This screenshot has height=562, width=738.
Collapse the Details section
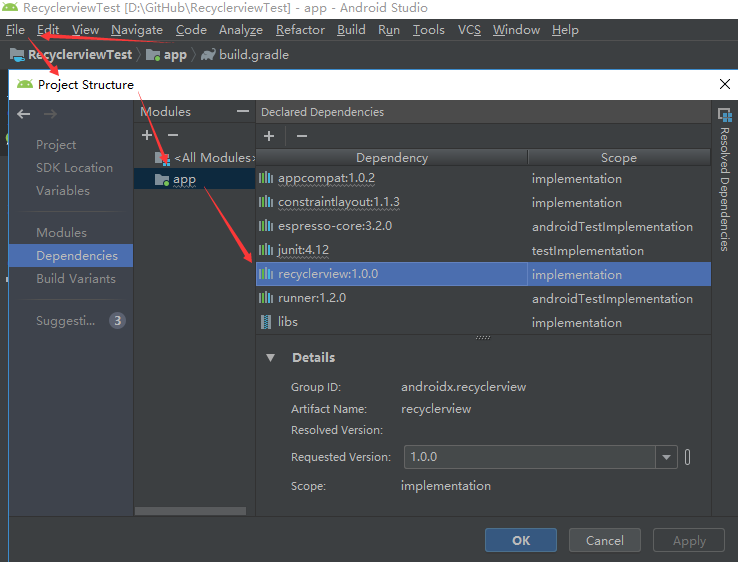click(270, 358)
